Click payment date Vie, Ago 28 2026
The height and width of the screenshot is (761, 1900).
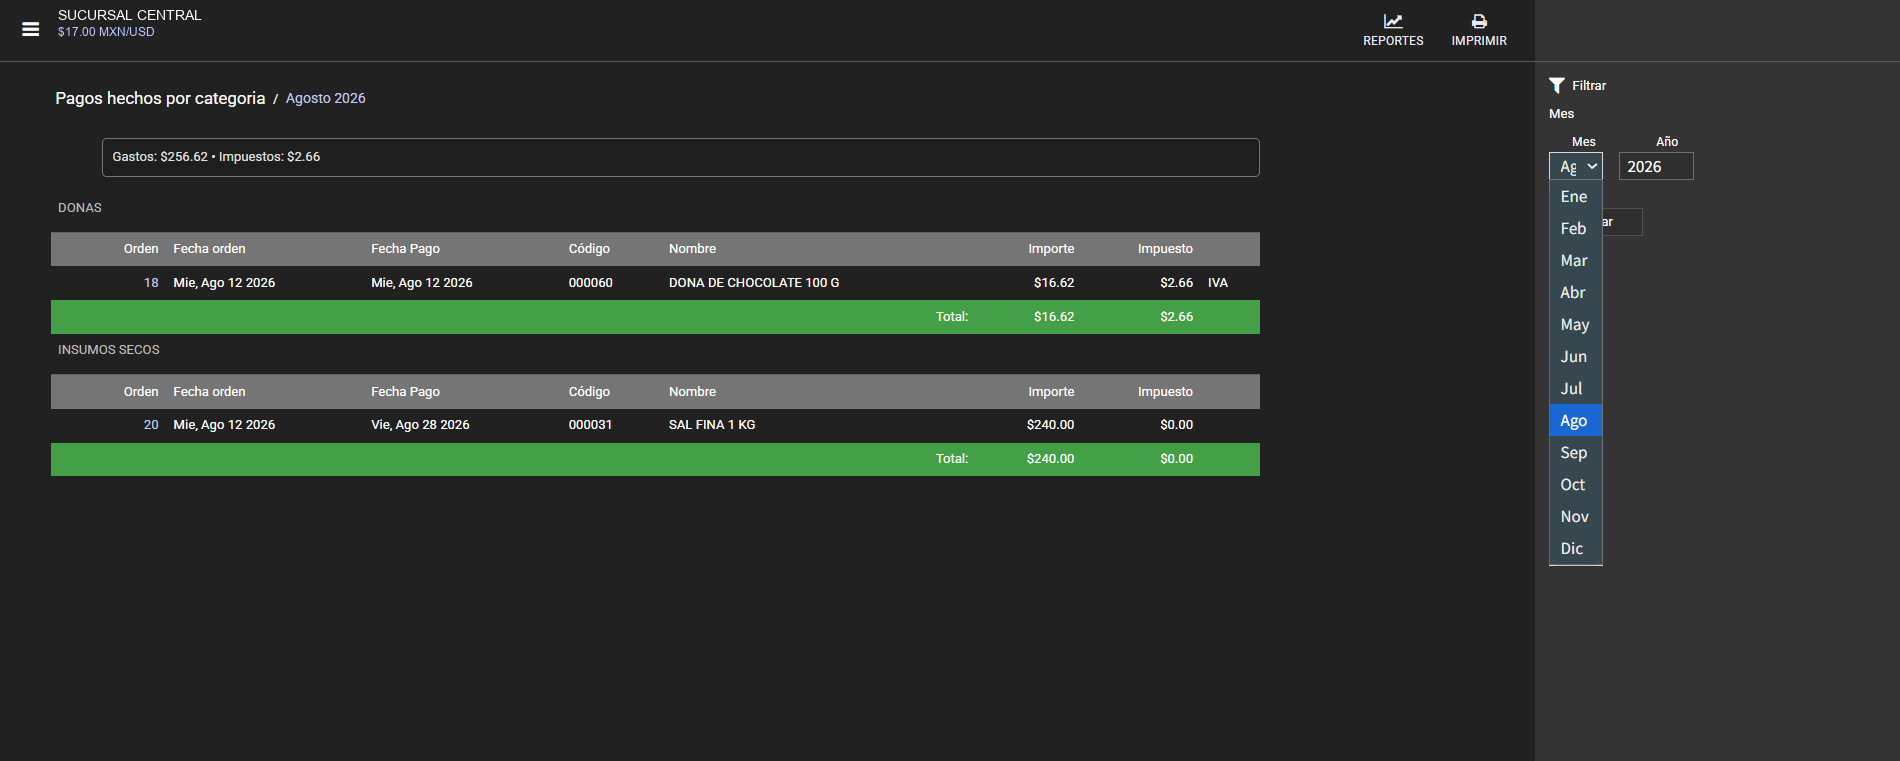[x=420, y=425]
